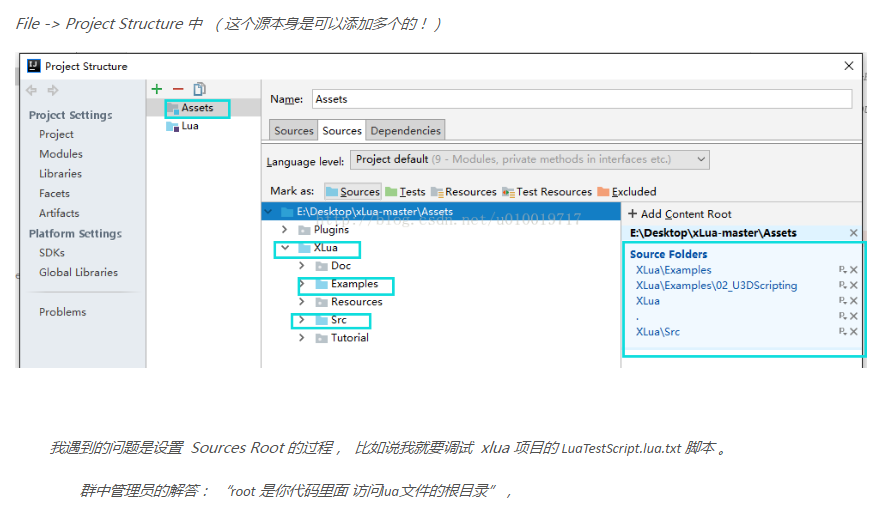
Task: Switch to the Dependencies tab
Action: click(x=405, y=130)
